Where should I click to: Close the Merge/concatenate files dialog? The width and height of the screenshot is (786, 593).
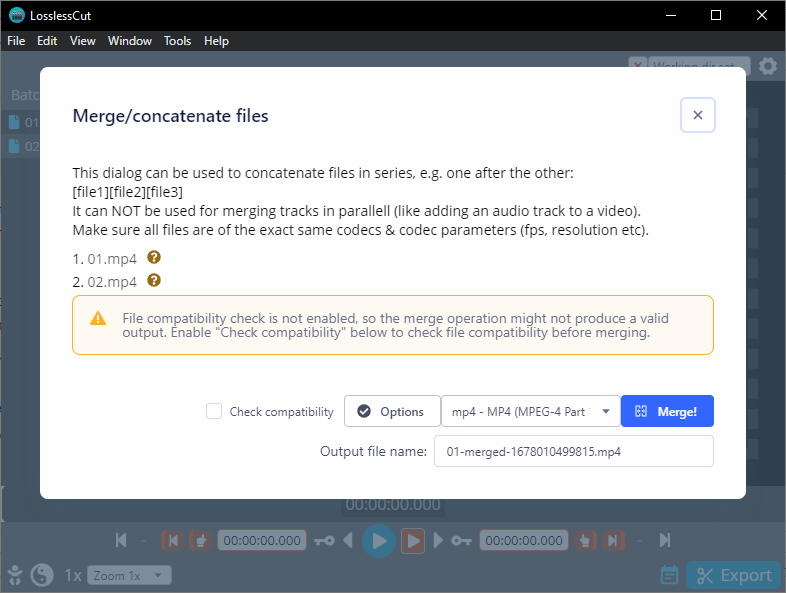(x=697, y=115)
